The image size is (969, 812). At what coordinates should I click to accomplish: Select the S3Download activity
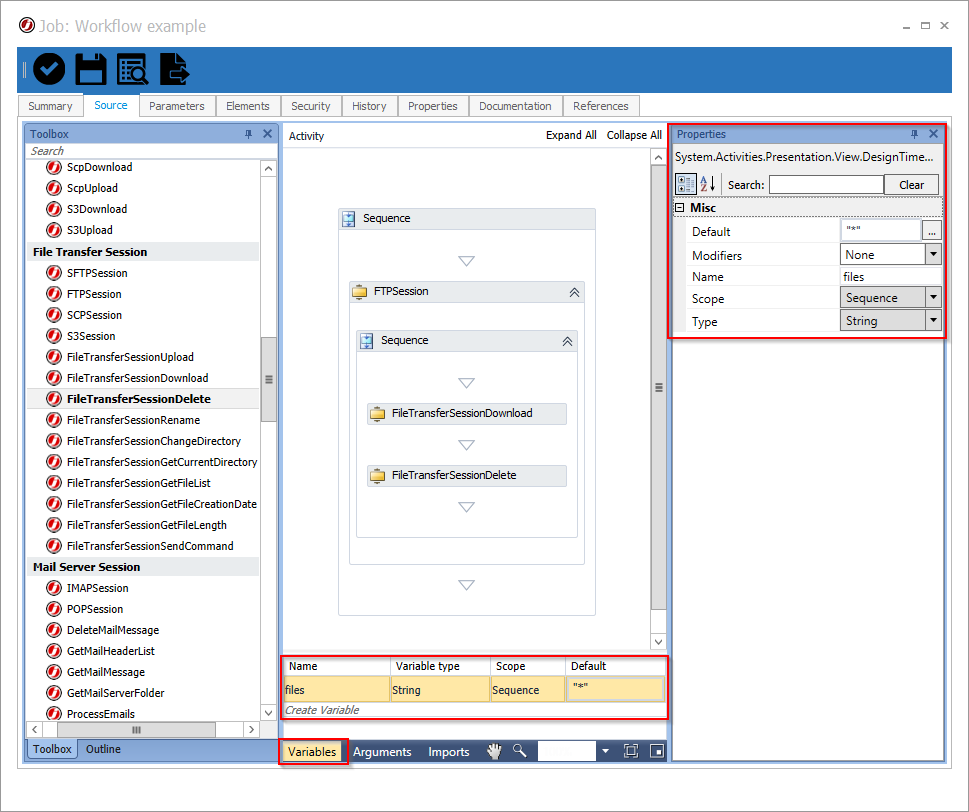97,209
